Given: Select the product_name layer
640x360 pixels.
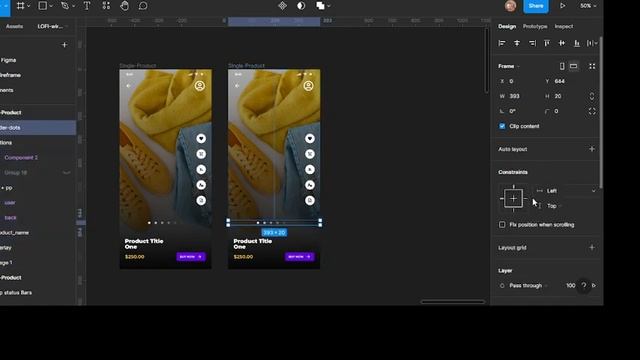Looking at the screenshot, I should pyautogui.click(x=14, y=233).
